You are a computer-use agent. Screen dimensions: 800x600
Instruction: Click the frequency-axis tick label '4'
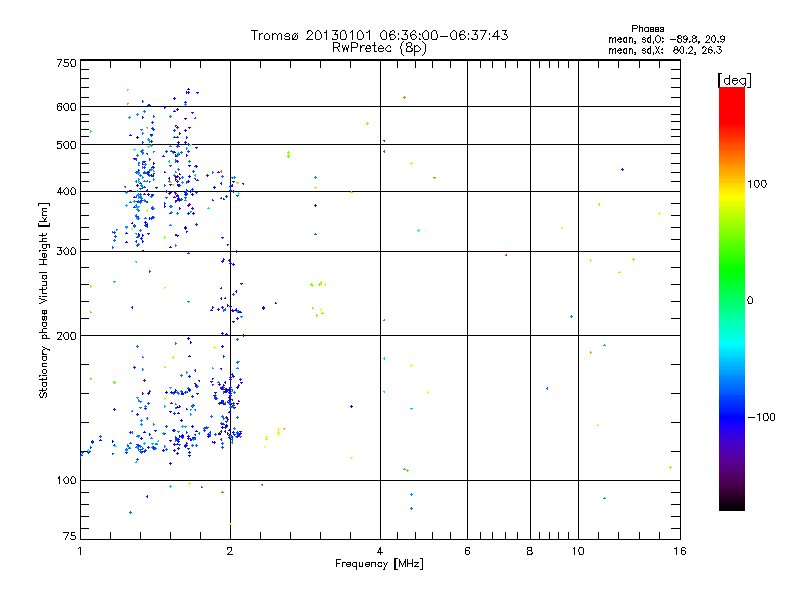[x=380, y=551]
